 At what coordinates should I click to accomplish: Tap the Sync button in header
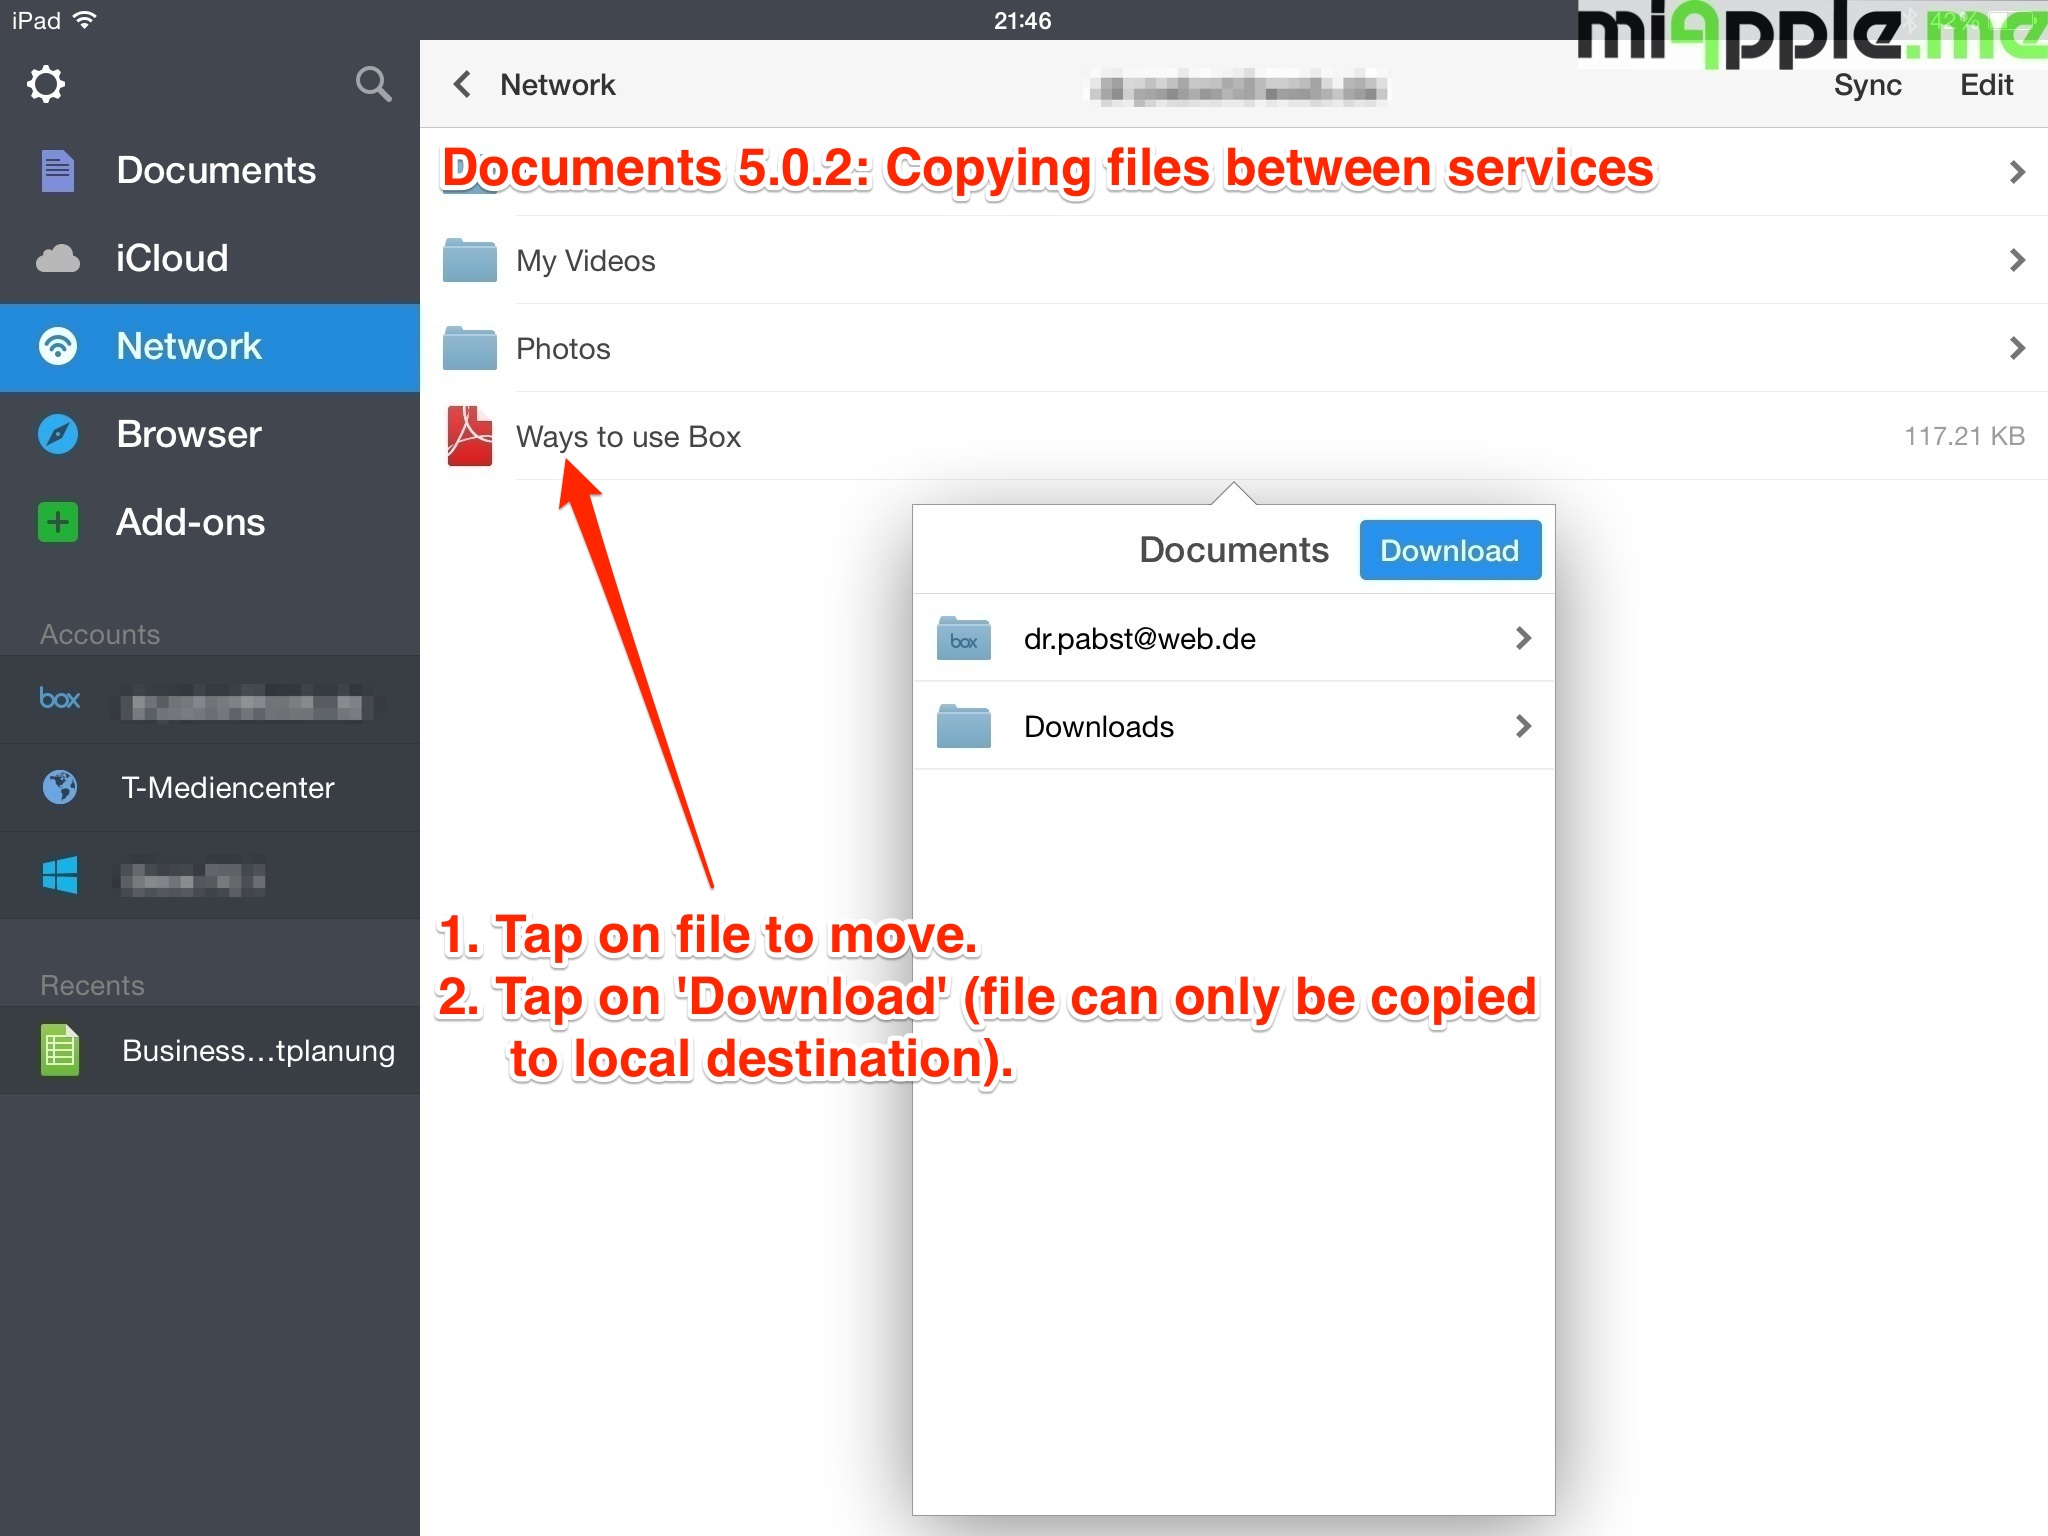tap(1867, 86)
